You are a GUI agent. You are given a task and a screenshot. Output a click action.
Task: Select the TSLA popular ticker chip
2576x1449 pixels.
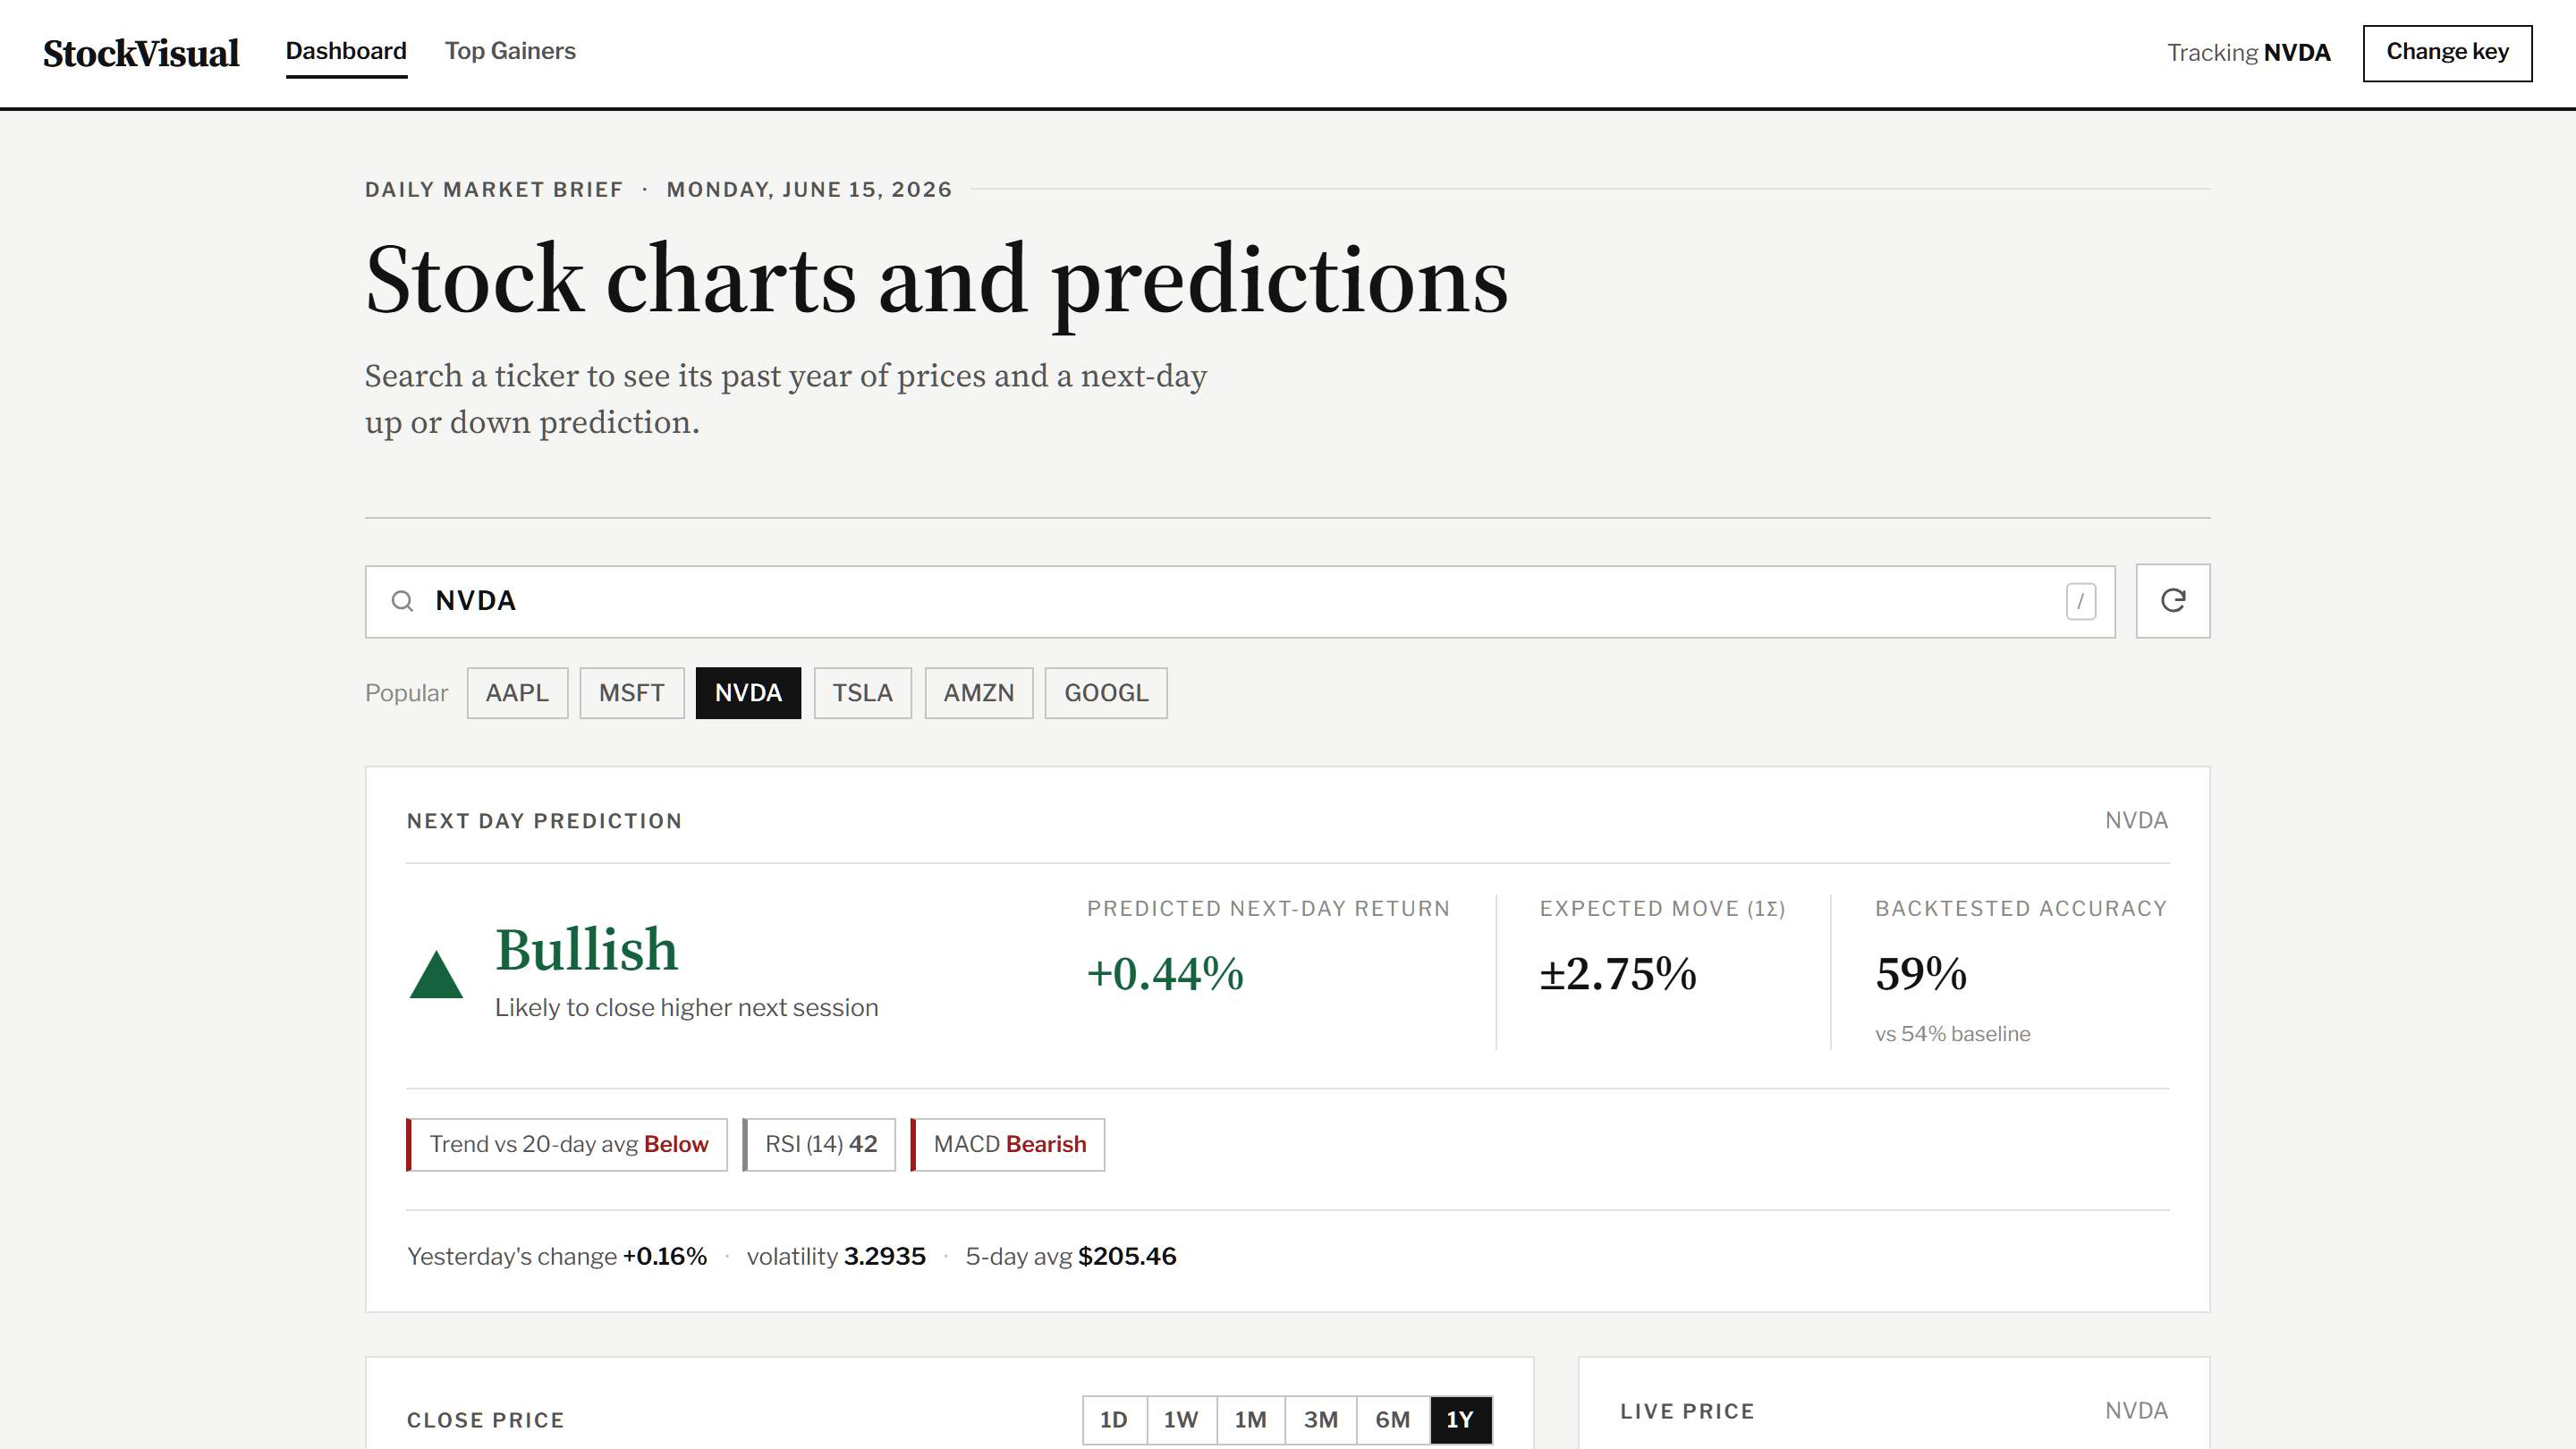862,693
